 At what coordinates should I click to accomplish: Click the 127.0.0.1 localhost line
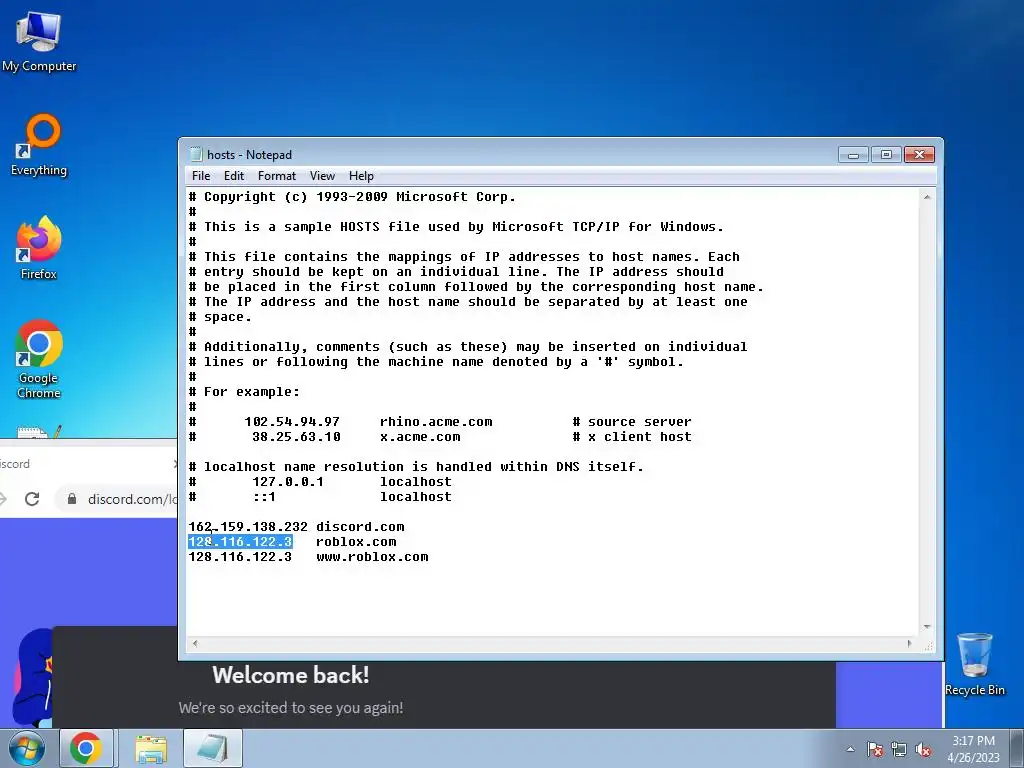coord(320,482)
